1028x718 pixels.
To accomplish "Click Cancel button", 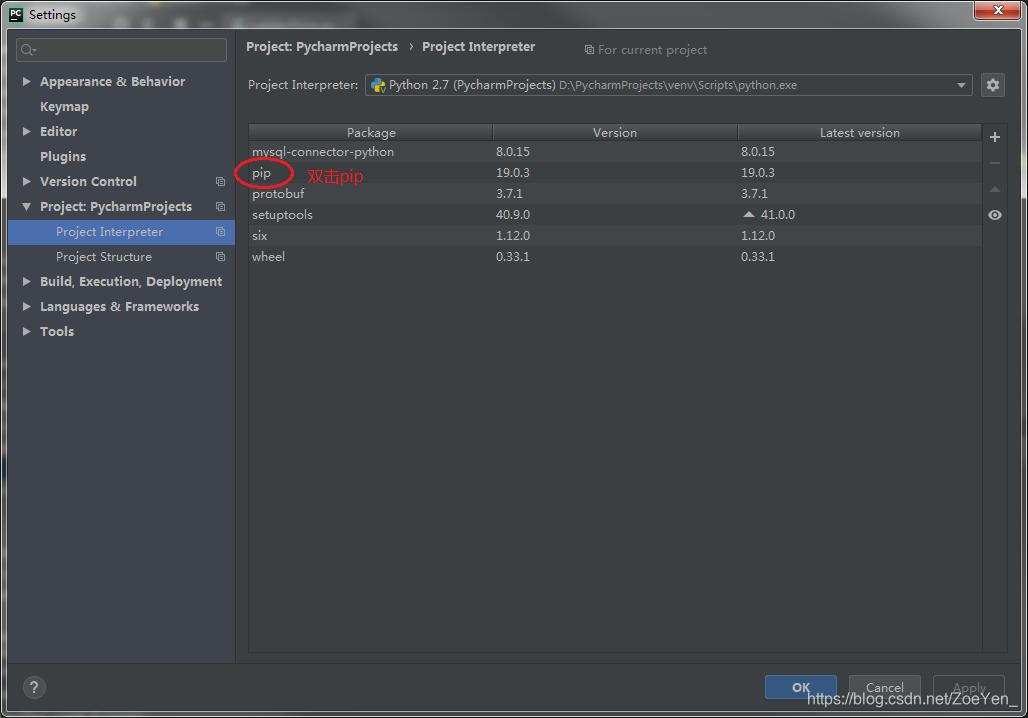I will [x=884, y=687].
